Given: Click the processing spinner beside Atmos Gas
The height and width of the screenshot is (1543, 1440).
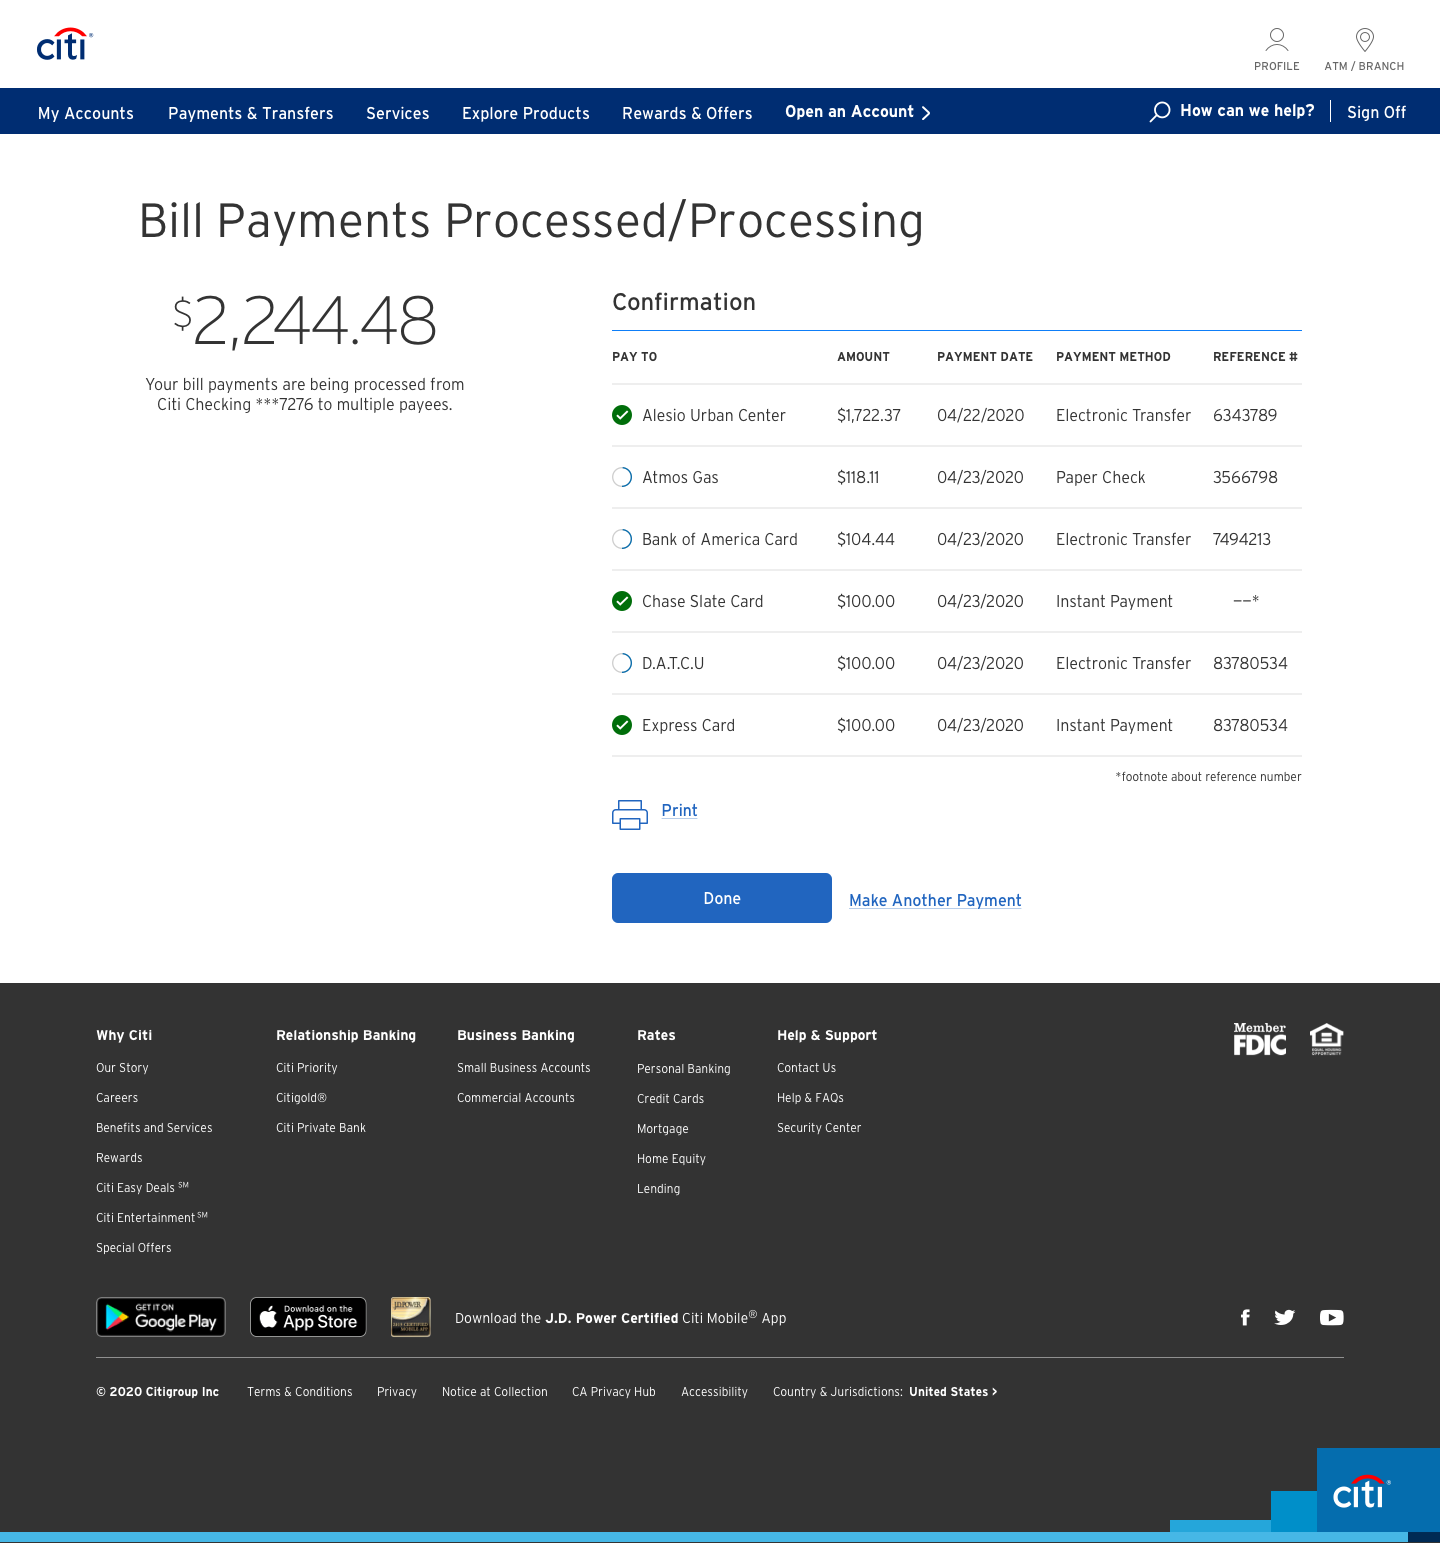Looking at the screenshot, I should click(622, 477).
